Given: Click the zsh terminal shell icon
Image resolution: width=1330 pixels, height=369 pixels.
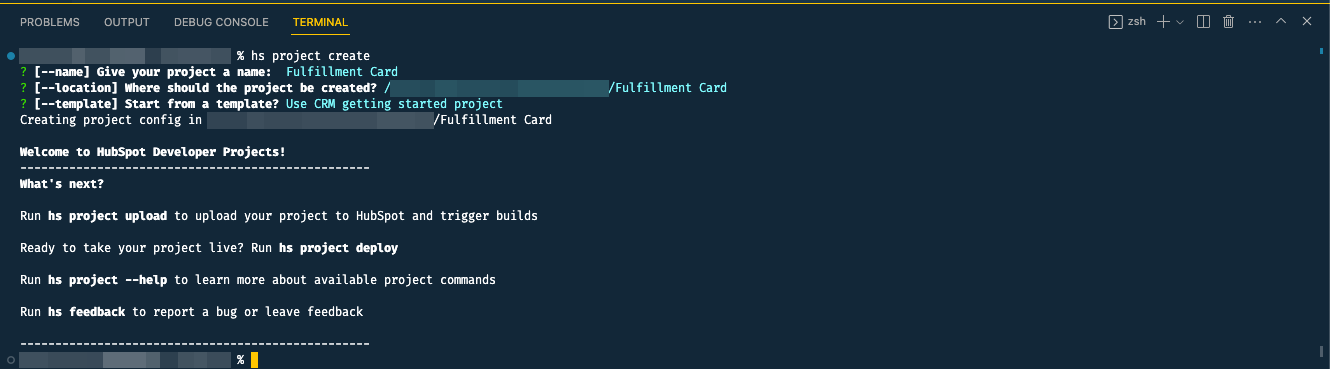Looking at the screenshot, I should (1115, 22).
